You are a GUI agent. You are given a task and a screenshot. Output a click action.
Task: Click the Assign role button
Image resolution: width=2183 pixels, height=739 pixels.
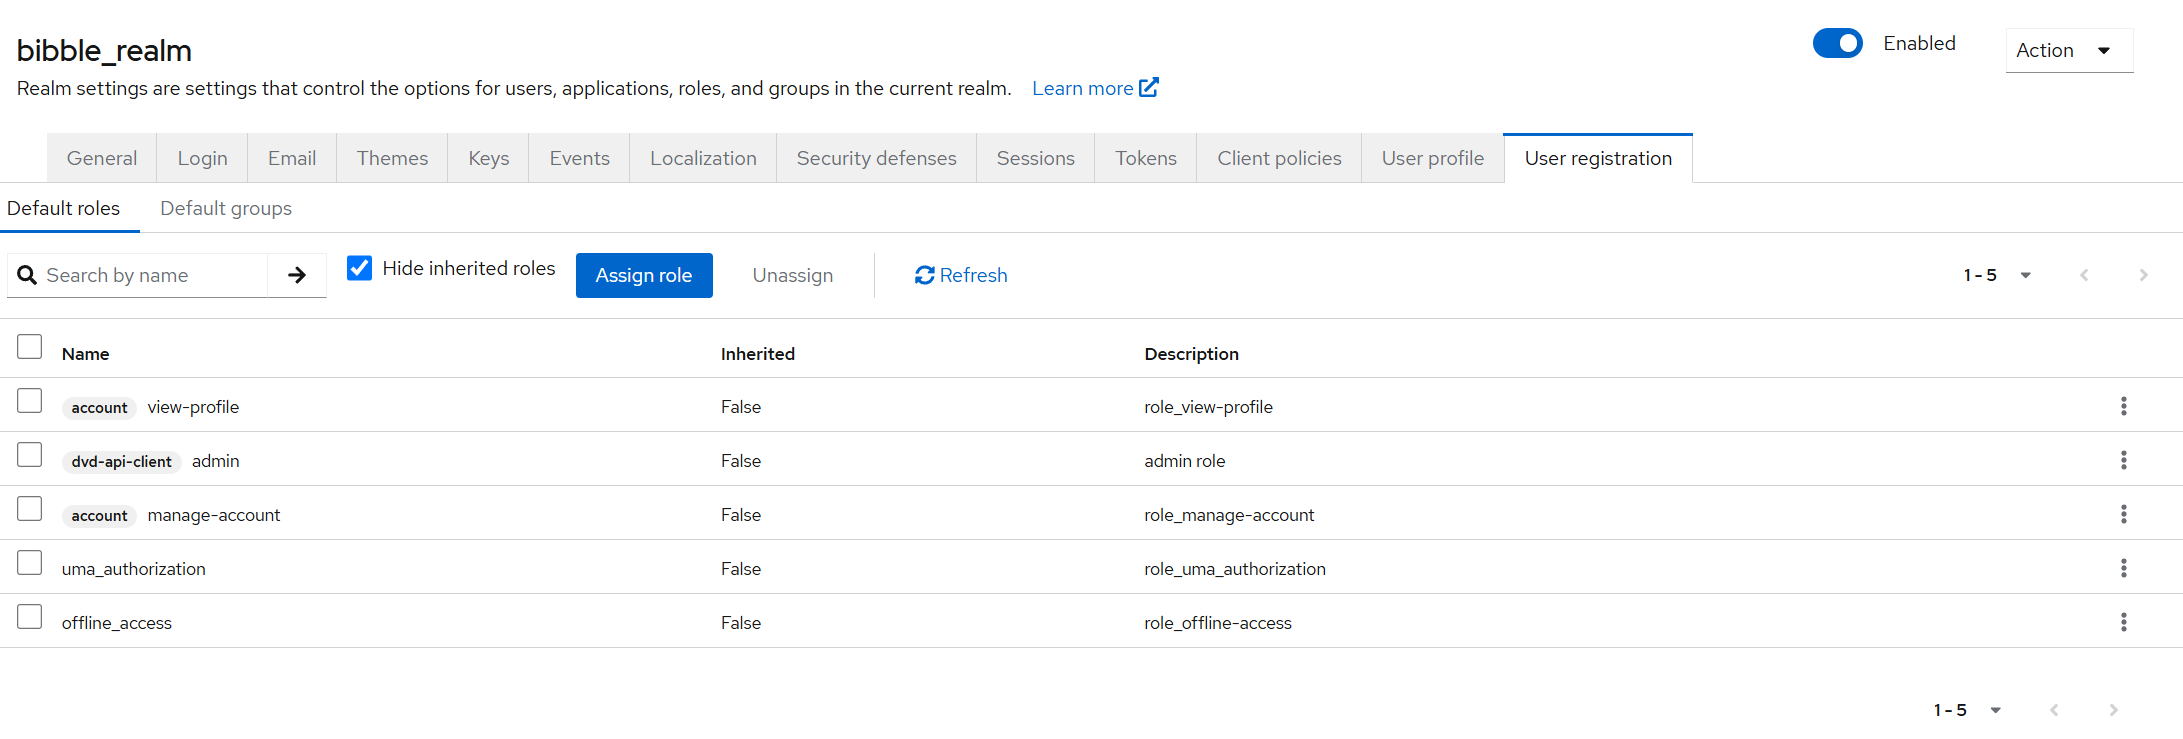point(644,275)
